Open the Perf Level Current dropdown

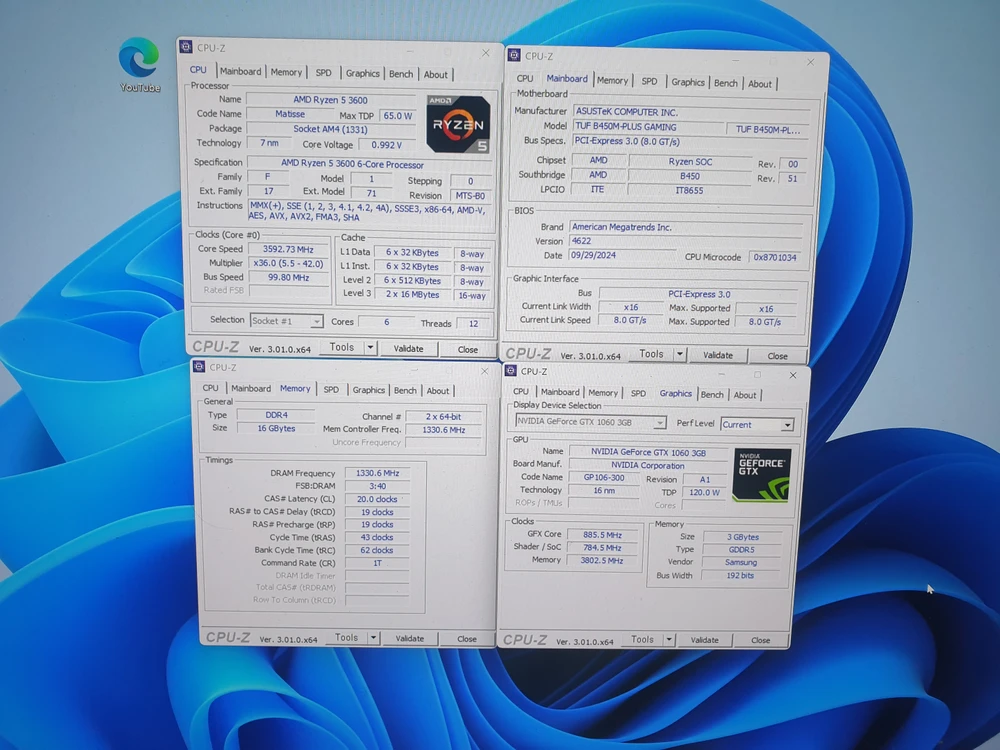[757, 425]
